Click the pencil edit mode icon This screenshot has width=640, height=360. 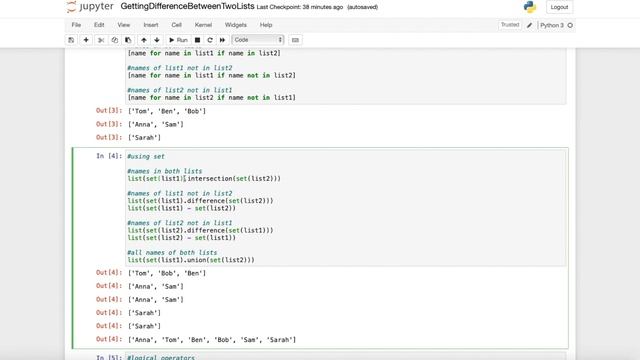529,25
